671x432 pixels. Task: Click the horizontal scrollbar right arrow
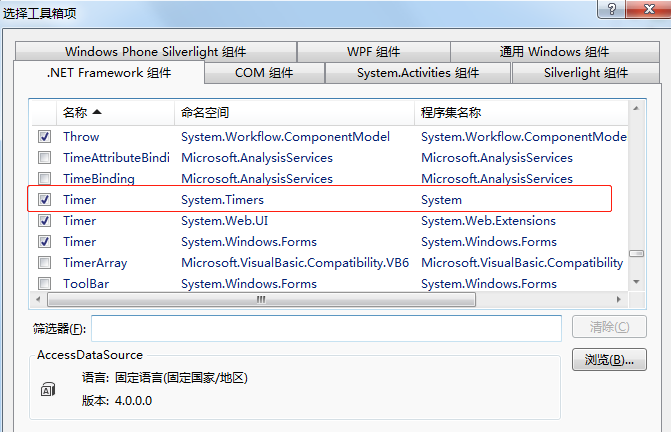click(618, 299)
